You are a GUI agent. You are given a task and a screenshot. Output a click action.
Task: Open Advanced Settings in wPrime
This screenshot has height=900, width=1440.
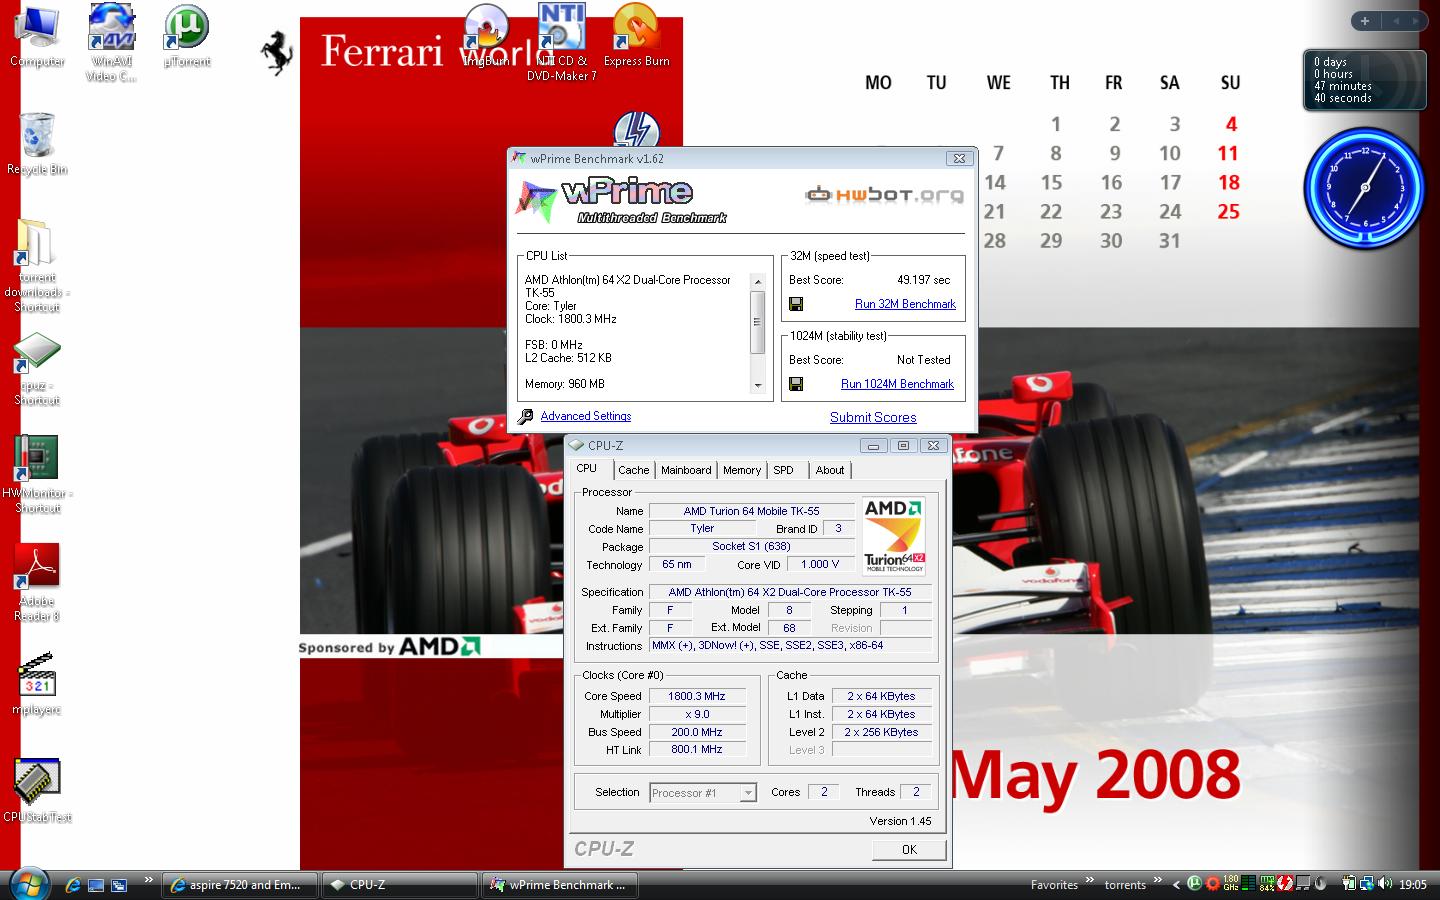tap(586, 416)
